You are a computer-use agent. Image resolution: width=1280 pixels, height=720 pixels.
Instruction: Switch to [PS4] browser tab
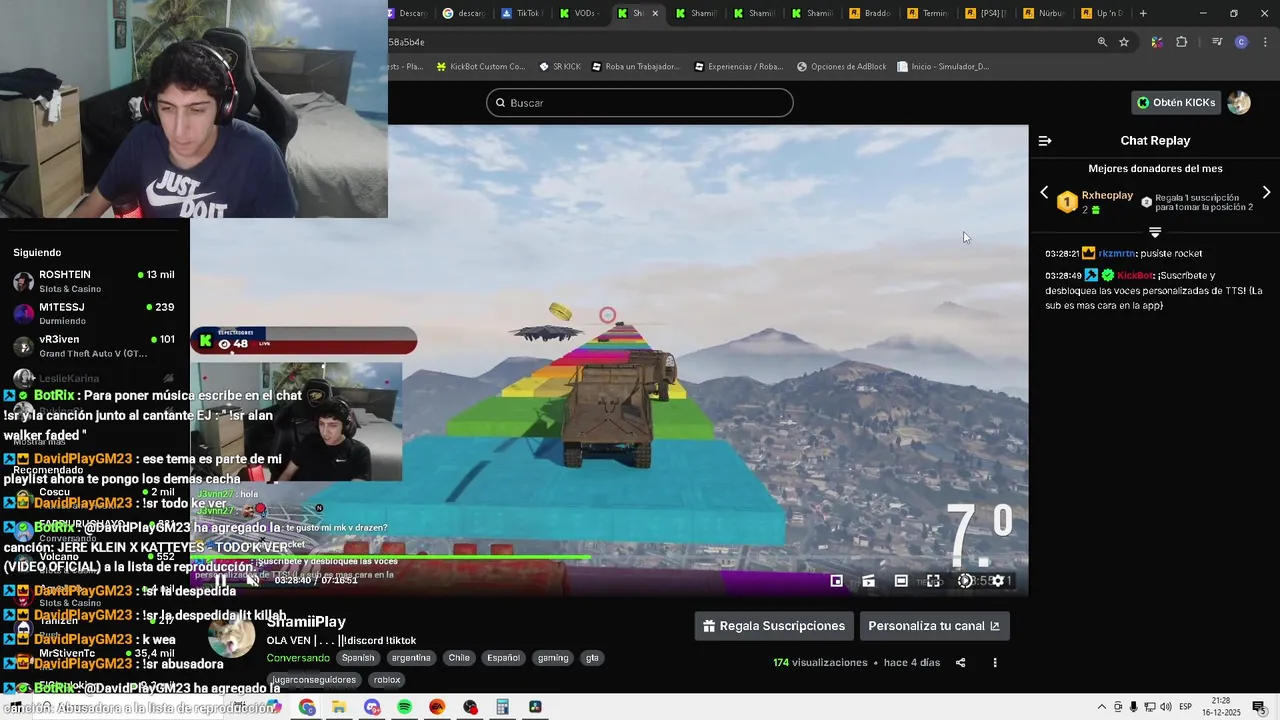(985, 13)
